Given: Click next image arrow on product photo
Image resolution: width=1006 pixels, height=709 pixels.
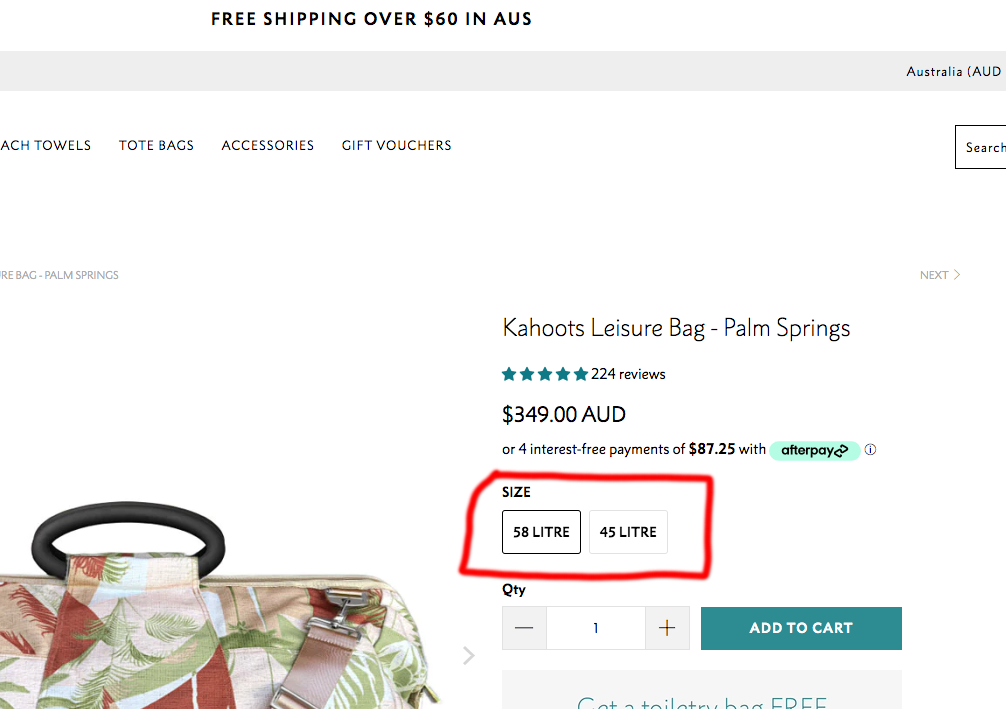Looking at the screenshot, I should point(468,656).
